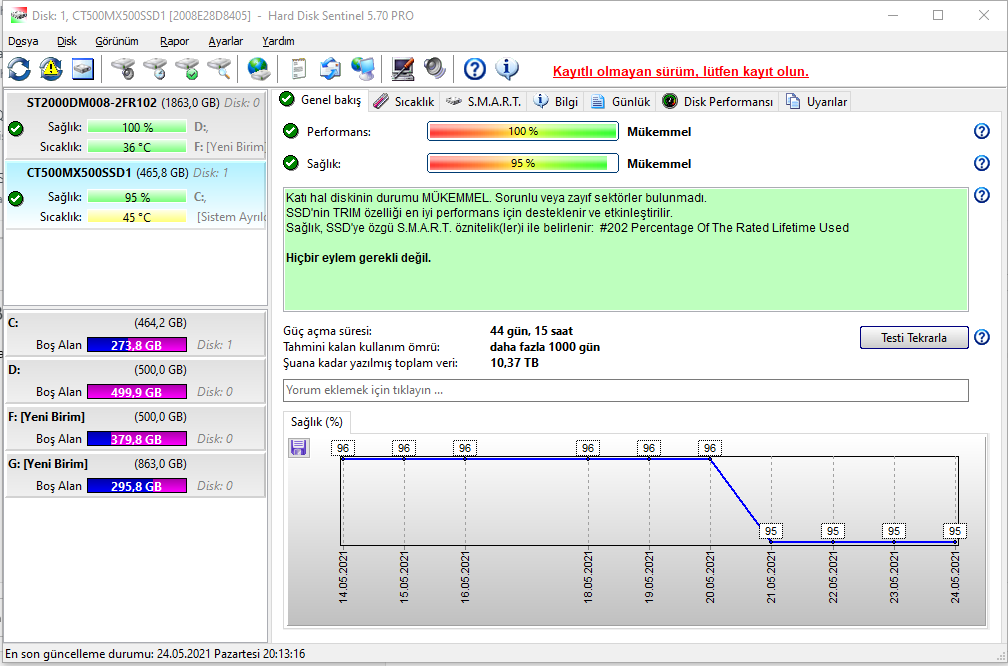Click the Performans 100 % gradient bar
This screenshot has height=666, width=1008.
point(523,131)
